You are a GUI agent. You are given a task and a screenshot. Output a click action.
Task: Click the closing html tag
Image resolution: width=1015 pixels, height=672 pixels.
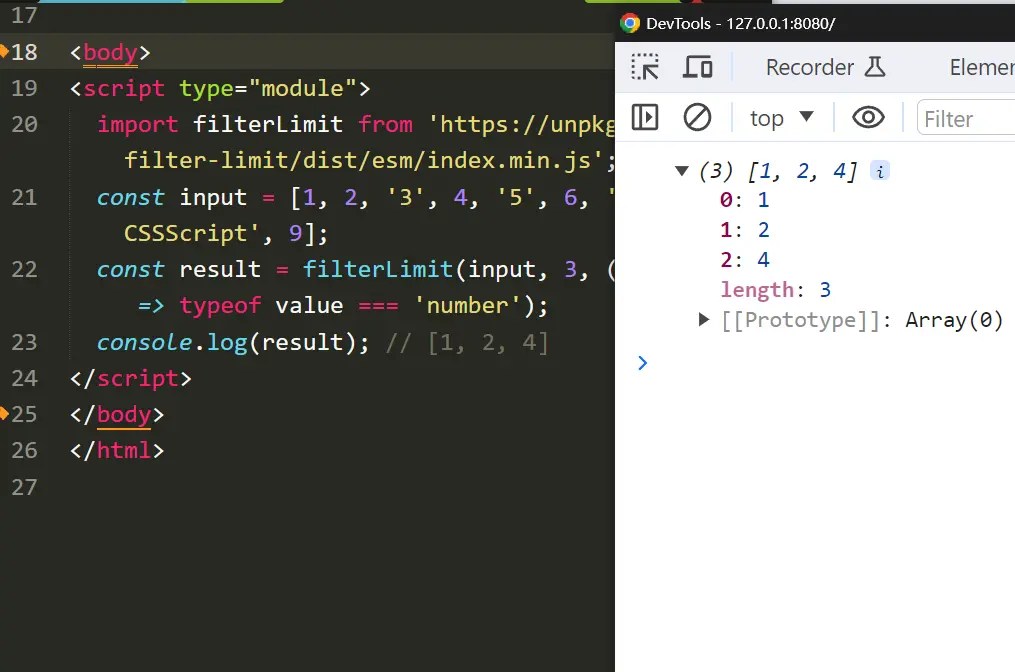point(117,450)
